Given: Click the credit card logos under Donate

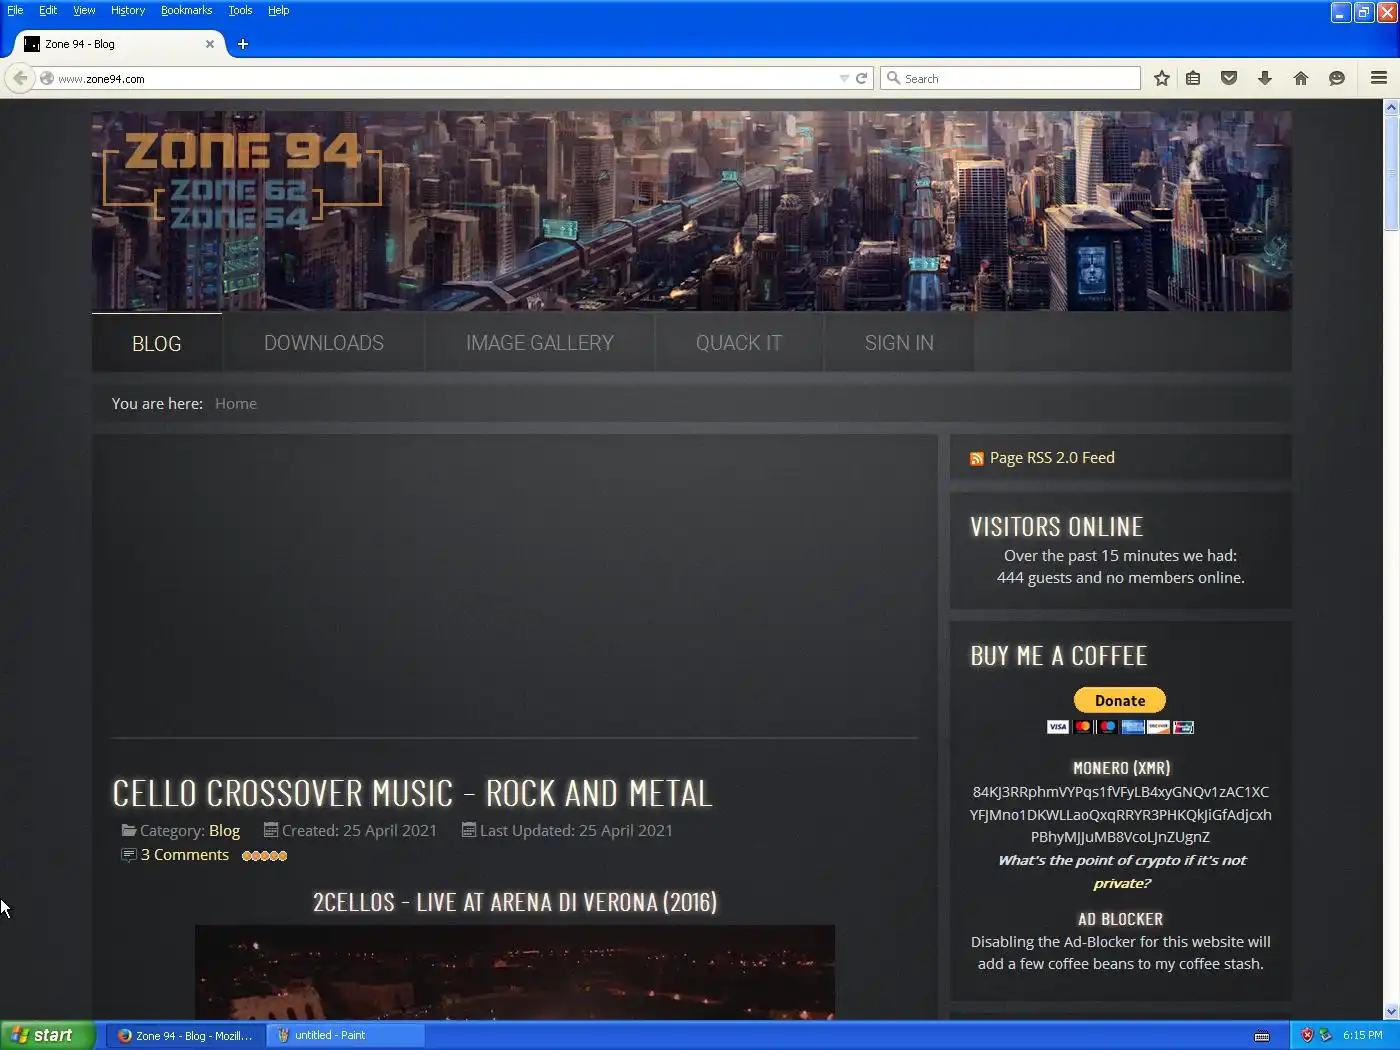Looking at the screenshot, I should click(1120, 727).
